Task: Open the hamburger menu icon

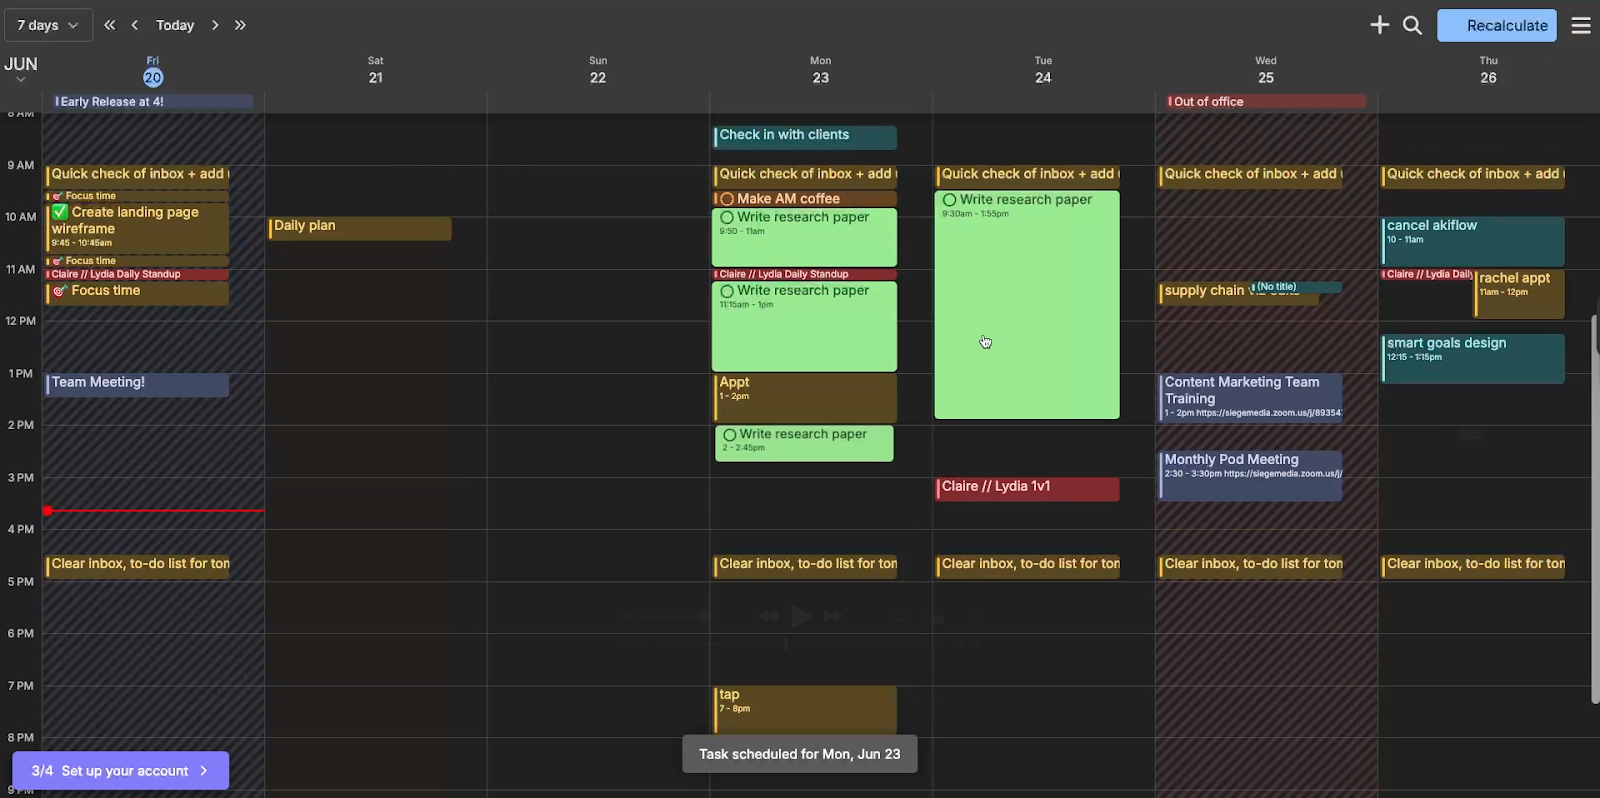Action: coord(1581,25)
